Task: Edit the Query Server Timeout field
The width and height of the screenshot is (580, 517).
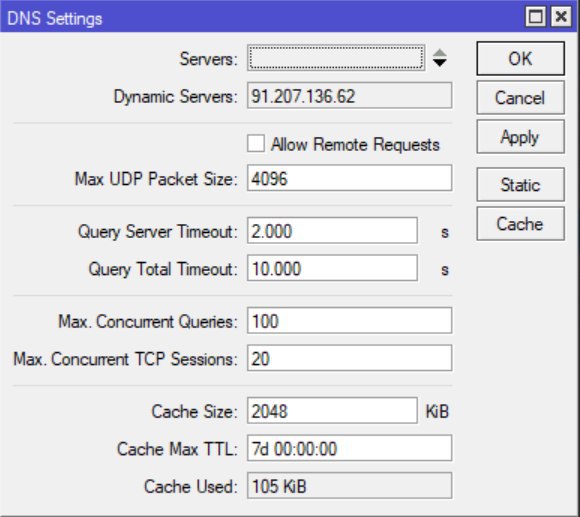Action: [332, 231]
